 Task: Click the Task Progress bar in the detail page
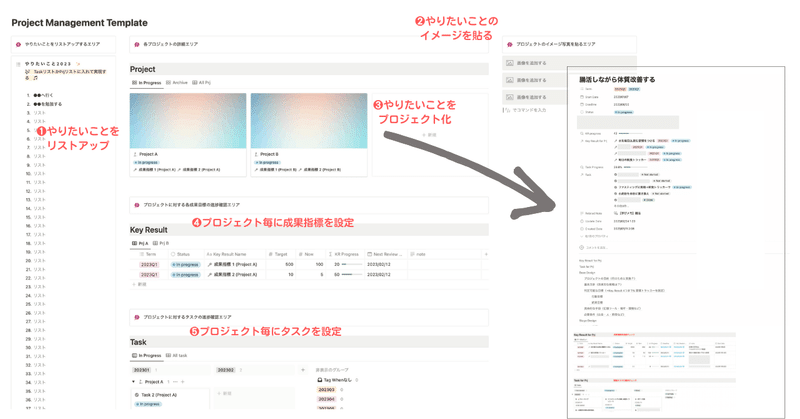[635, 167]
